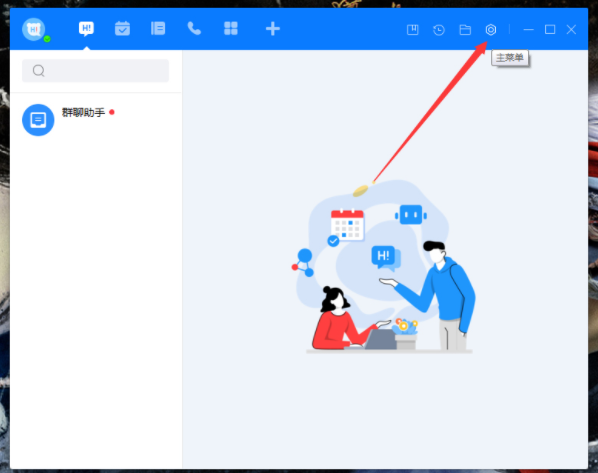598x473 pixels.
Task: Click the plus icon to create new
Action: coord(273,29)
